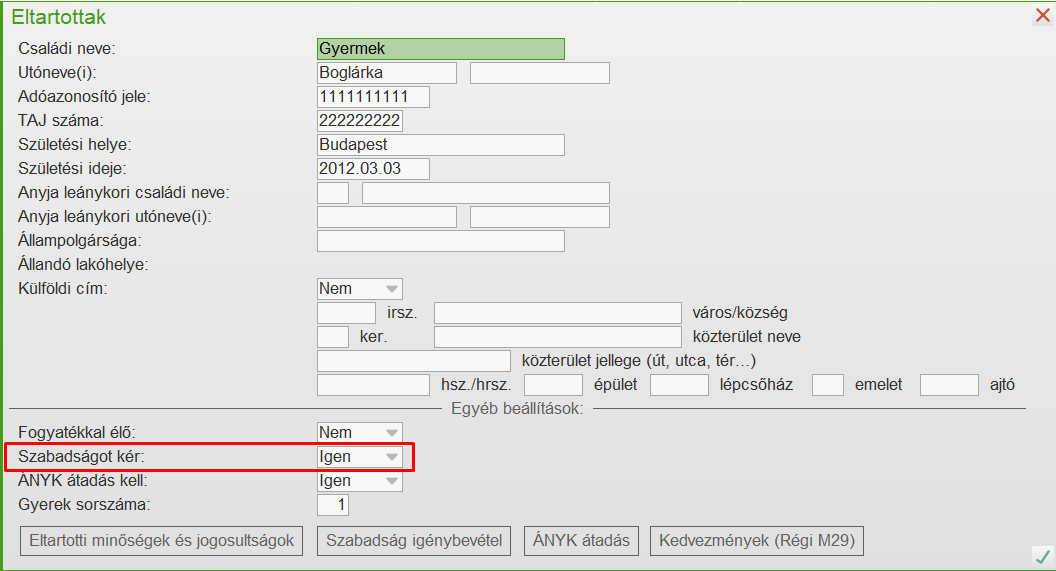
Task: Click the közterület jellege field
Action: pos(414,361)
